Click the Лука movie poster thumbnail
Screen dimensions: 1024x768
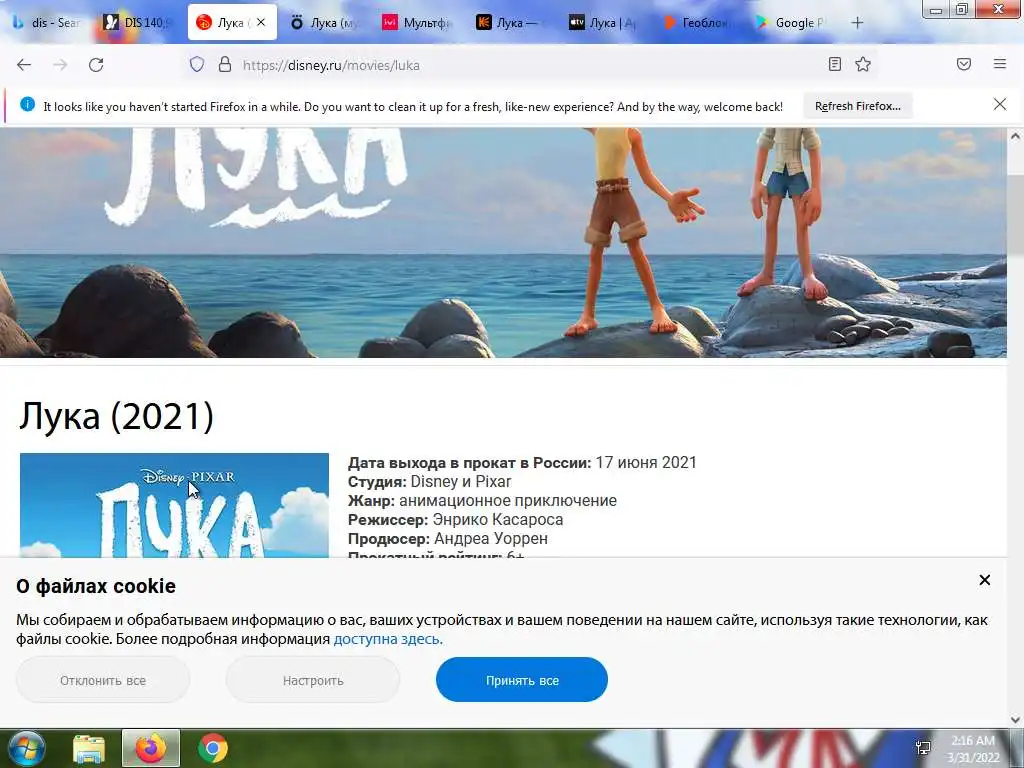click(x=174, y=505)
